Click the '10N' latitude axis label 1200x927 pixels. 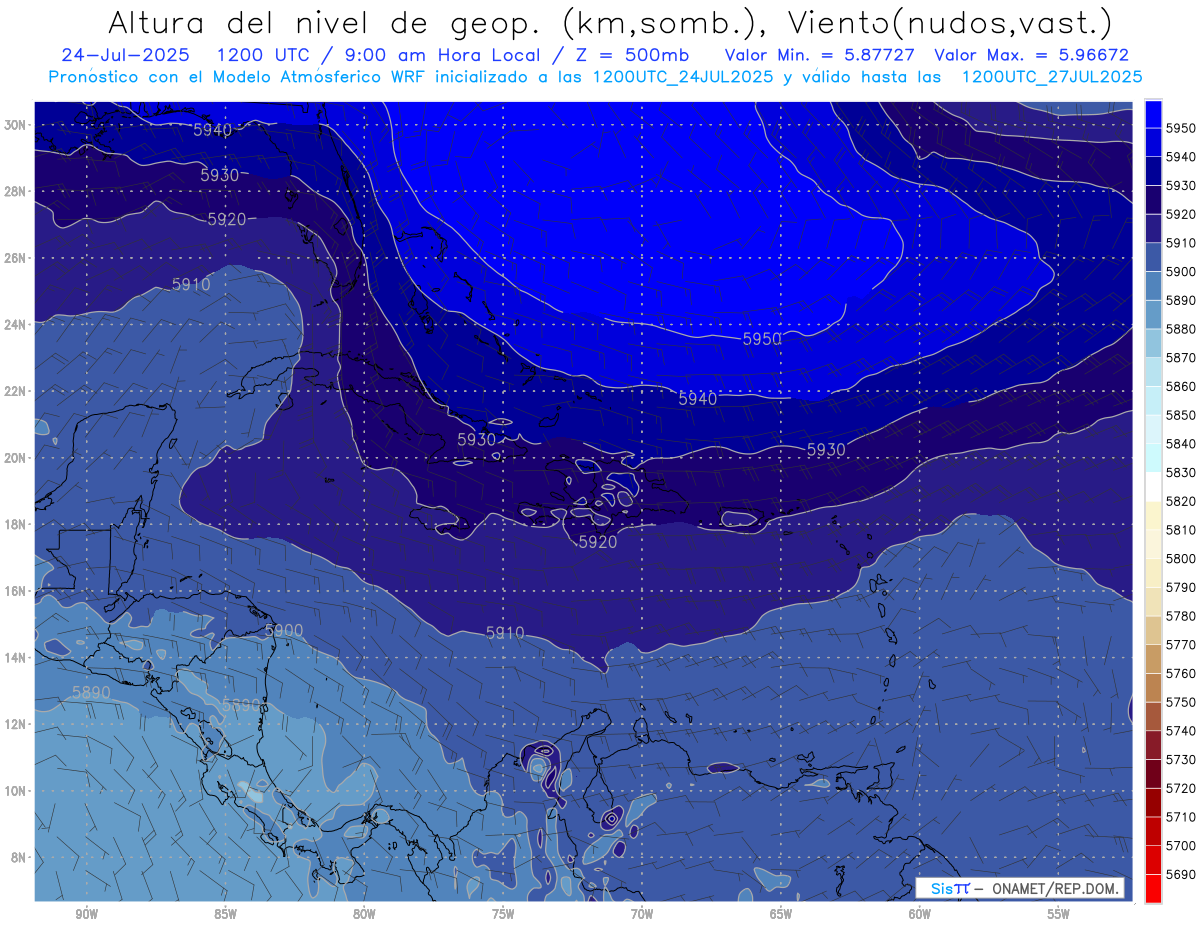click(14, 790)
